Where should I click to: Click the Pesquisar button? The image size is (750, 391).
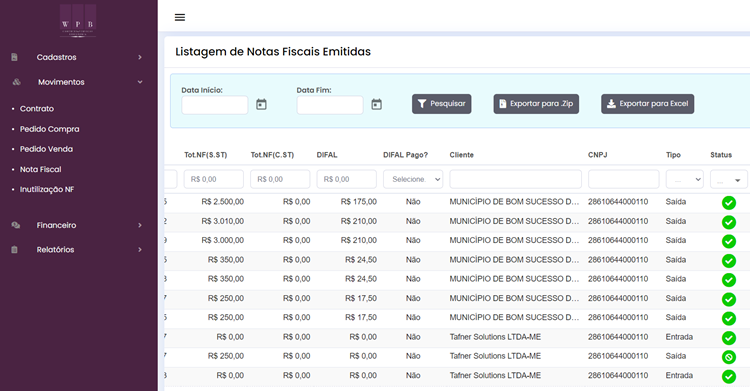click(441, 104)
